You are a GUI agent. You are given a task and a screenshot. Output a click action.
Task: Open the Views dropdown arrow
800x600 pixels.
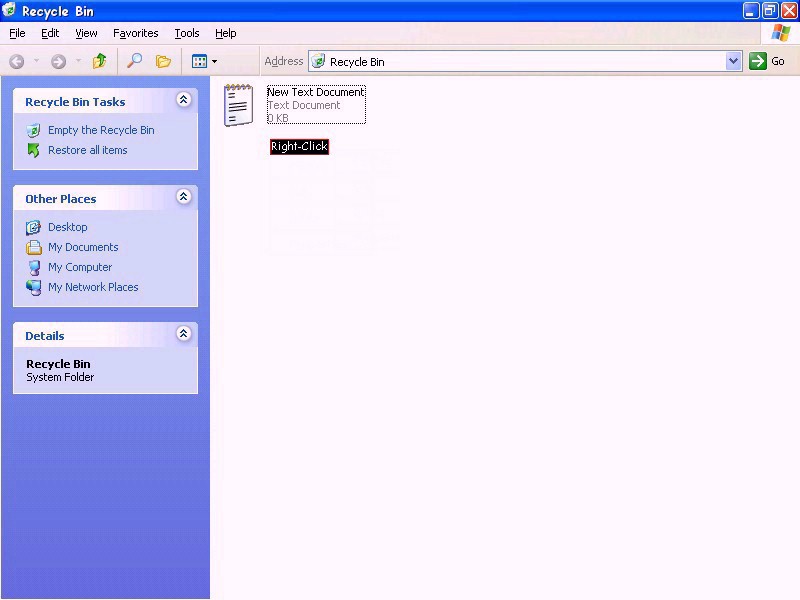[x=213, y=61]
